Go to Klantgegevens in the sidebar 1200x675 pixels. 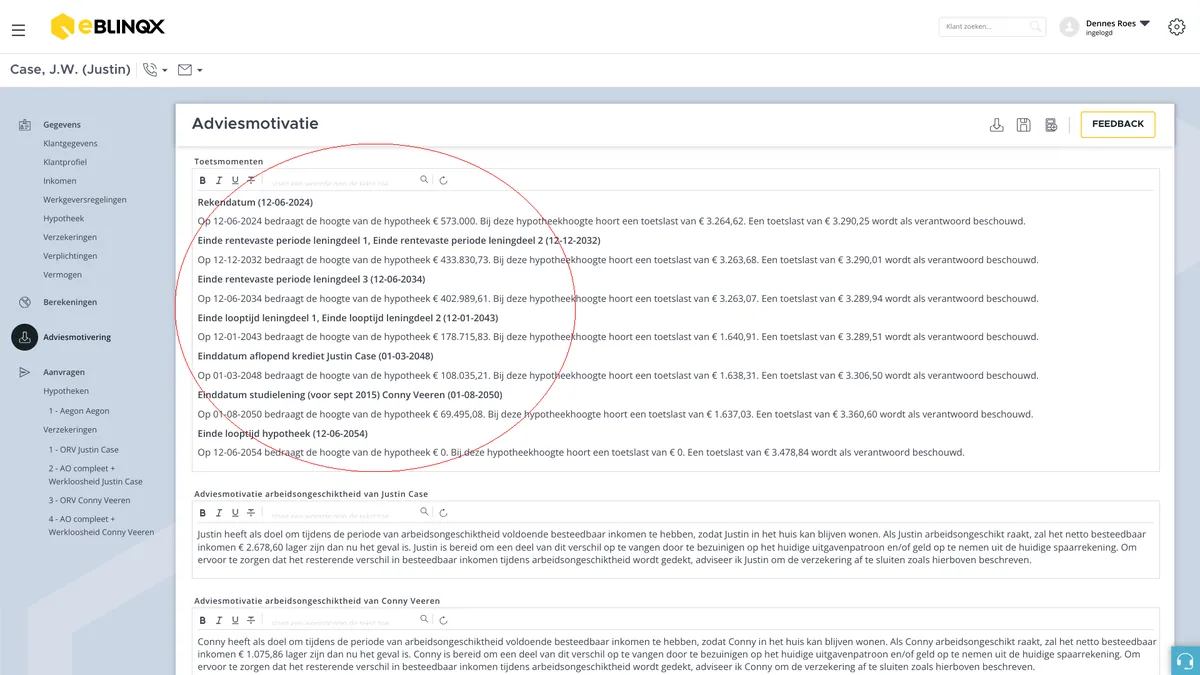coord(70,144)
